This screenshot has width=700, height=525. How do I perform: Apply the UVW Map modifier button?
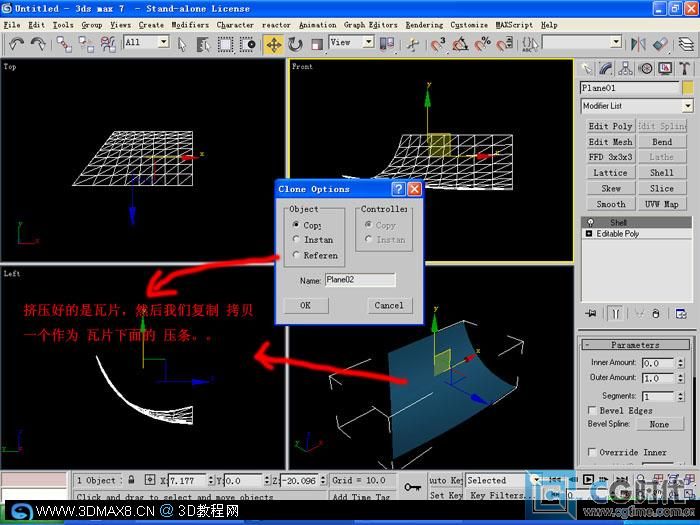662,204
